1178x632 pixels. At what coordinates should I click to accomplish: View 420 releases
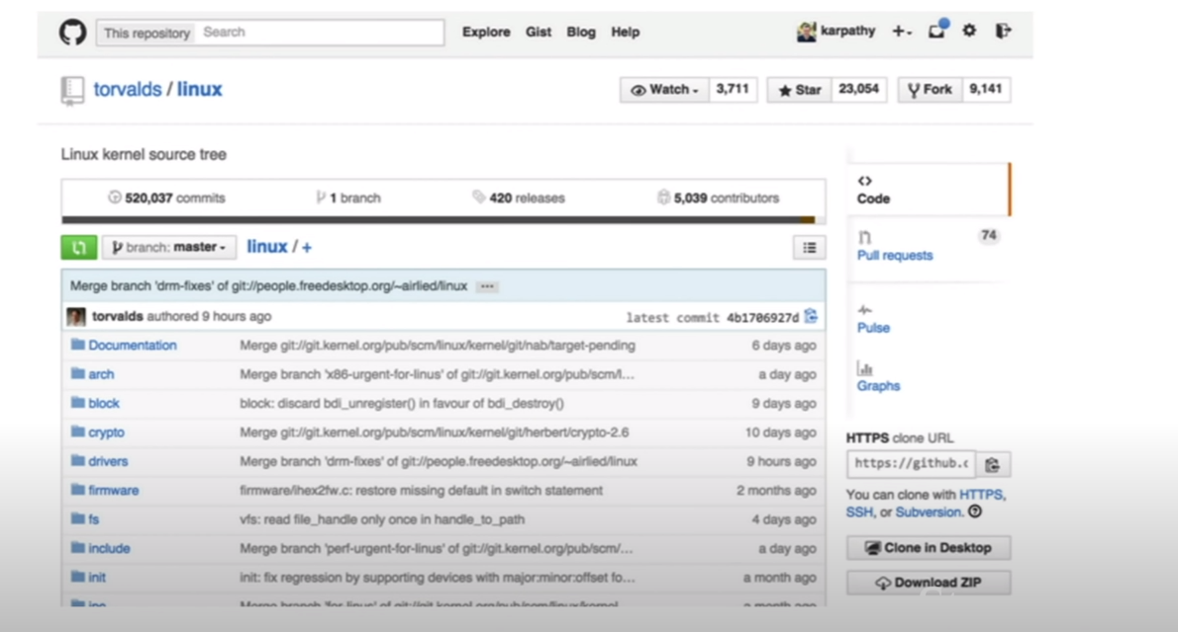point(518,198)
